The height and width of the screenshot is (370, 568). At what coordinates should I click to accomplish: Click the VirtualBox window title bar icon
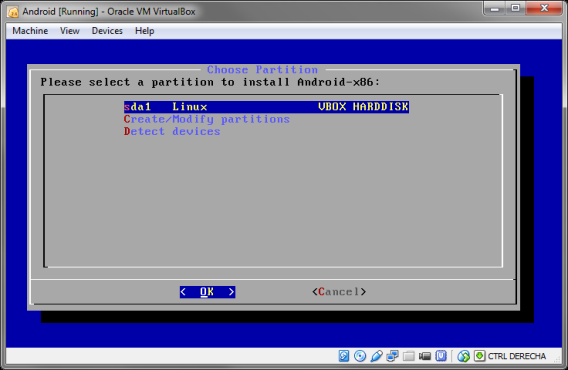click(x=13, y=12)
